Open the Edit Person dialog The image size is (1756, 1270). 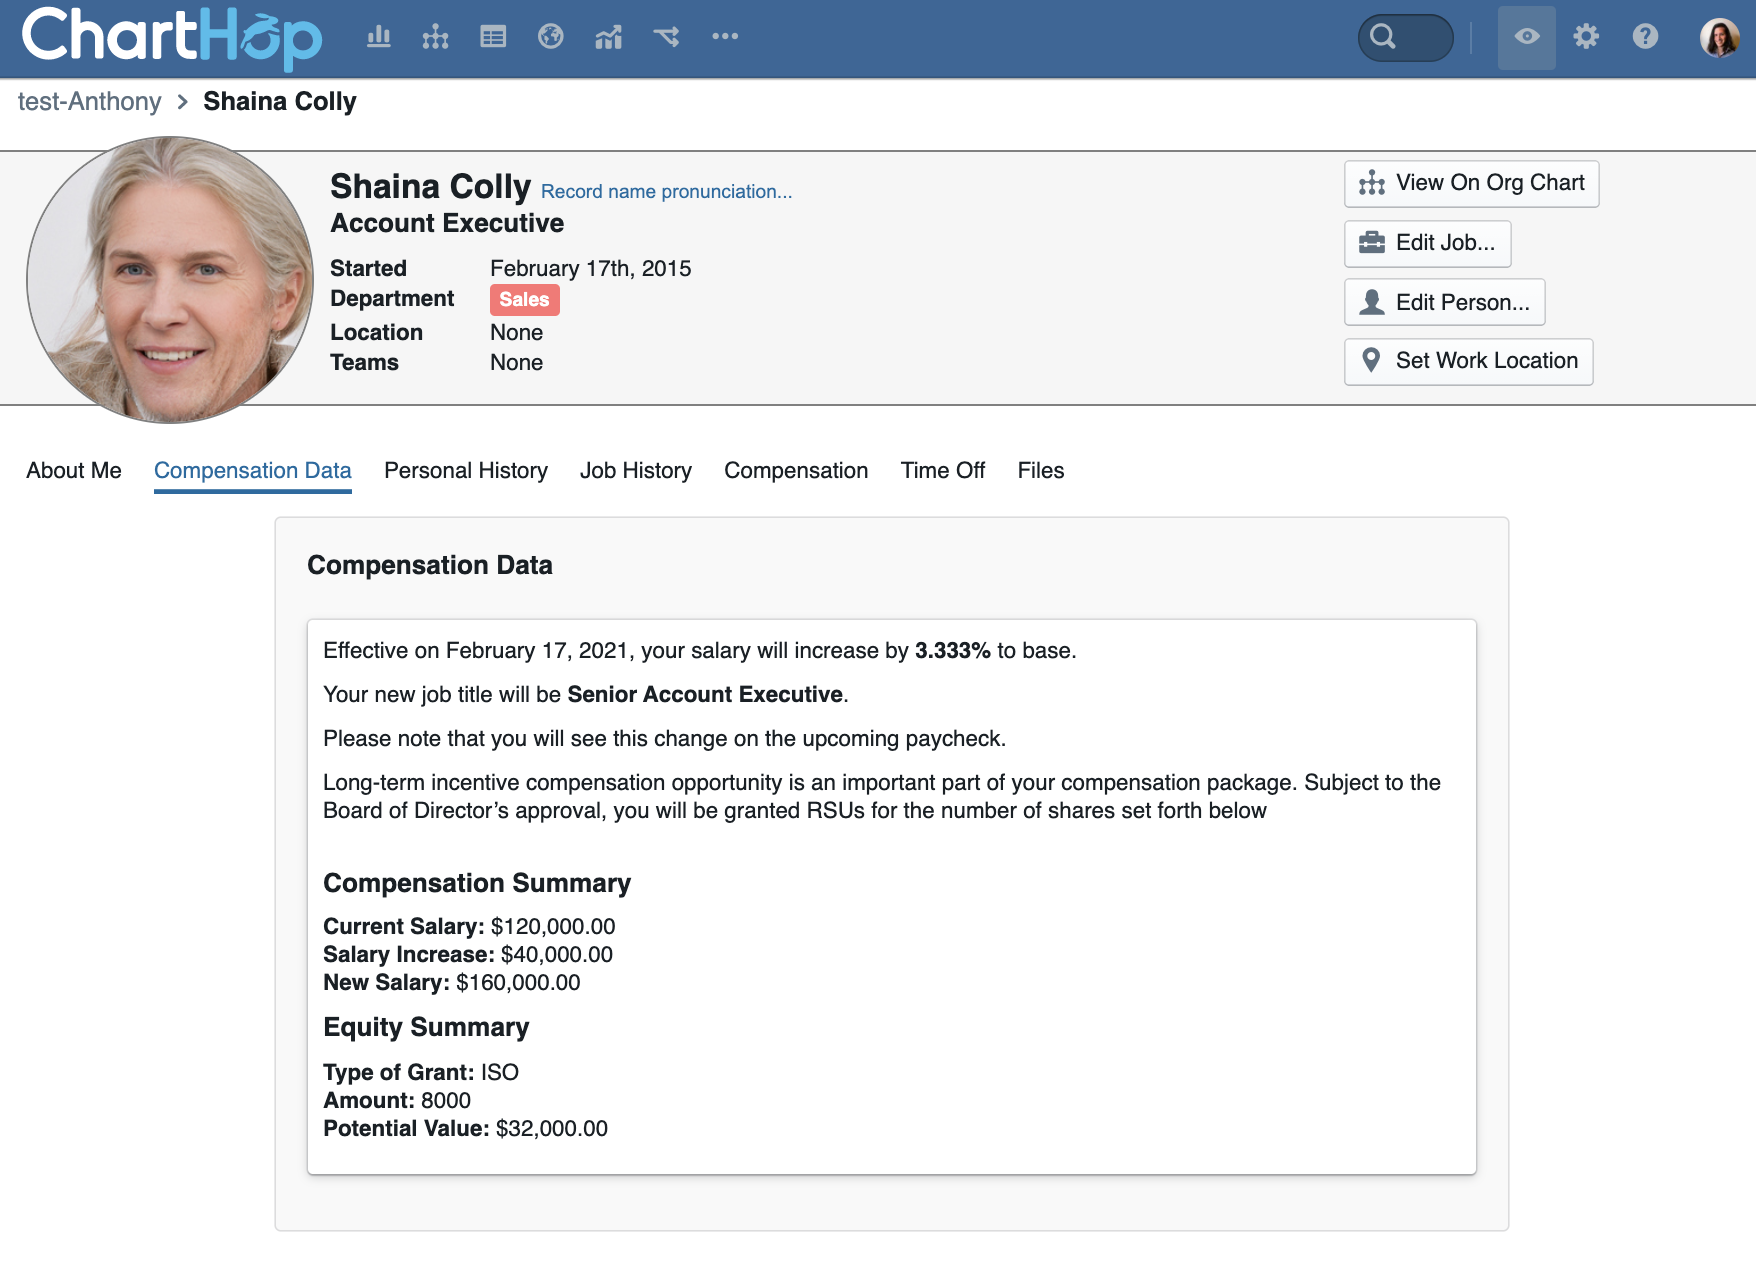tap(1444, 301)
